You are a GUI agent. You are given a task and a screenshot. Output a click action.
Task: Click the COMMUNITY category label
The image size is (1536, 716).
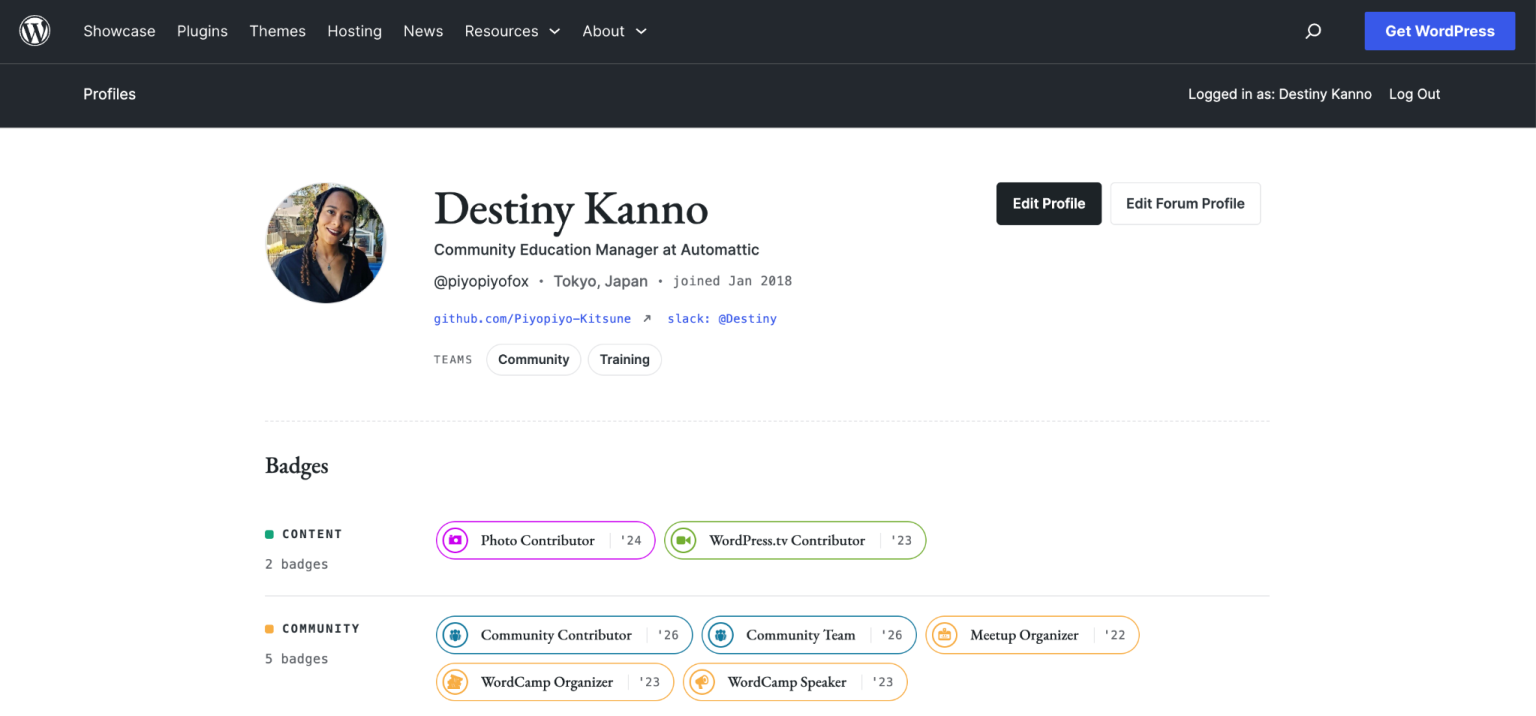321,629
